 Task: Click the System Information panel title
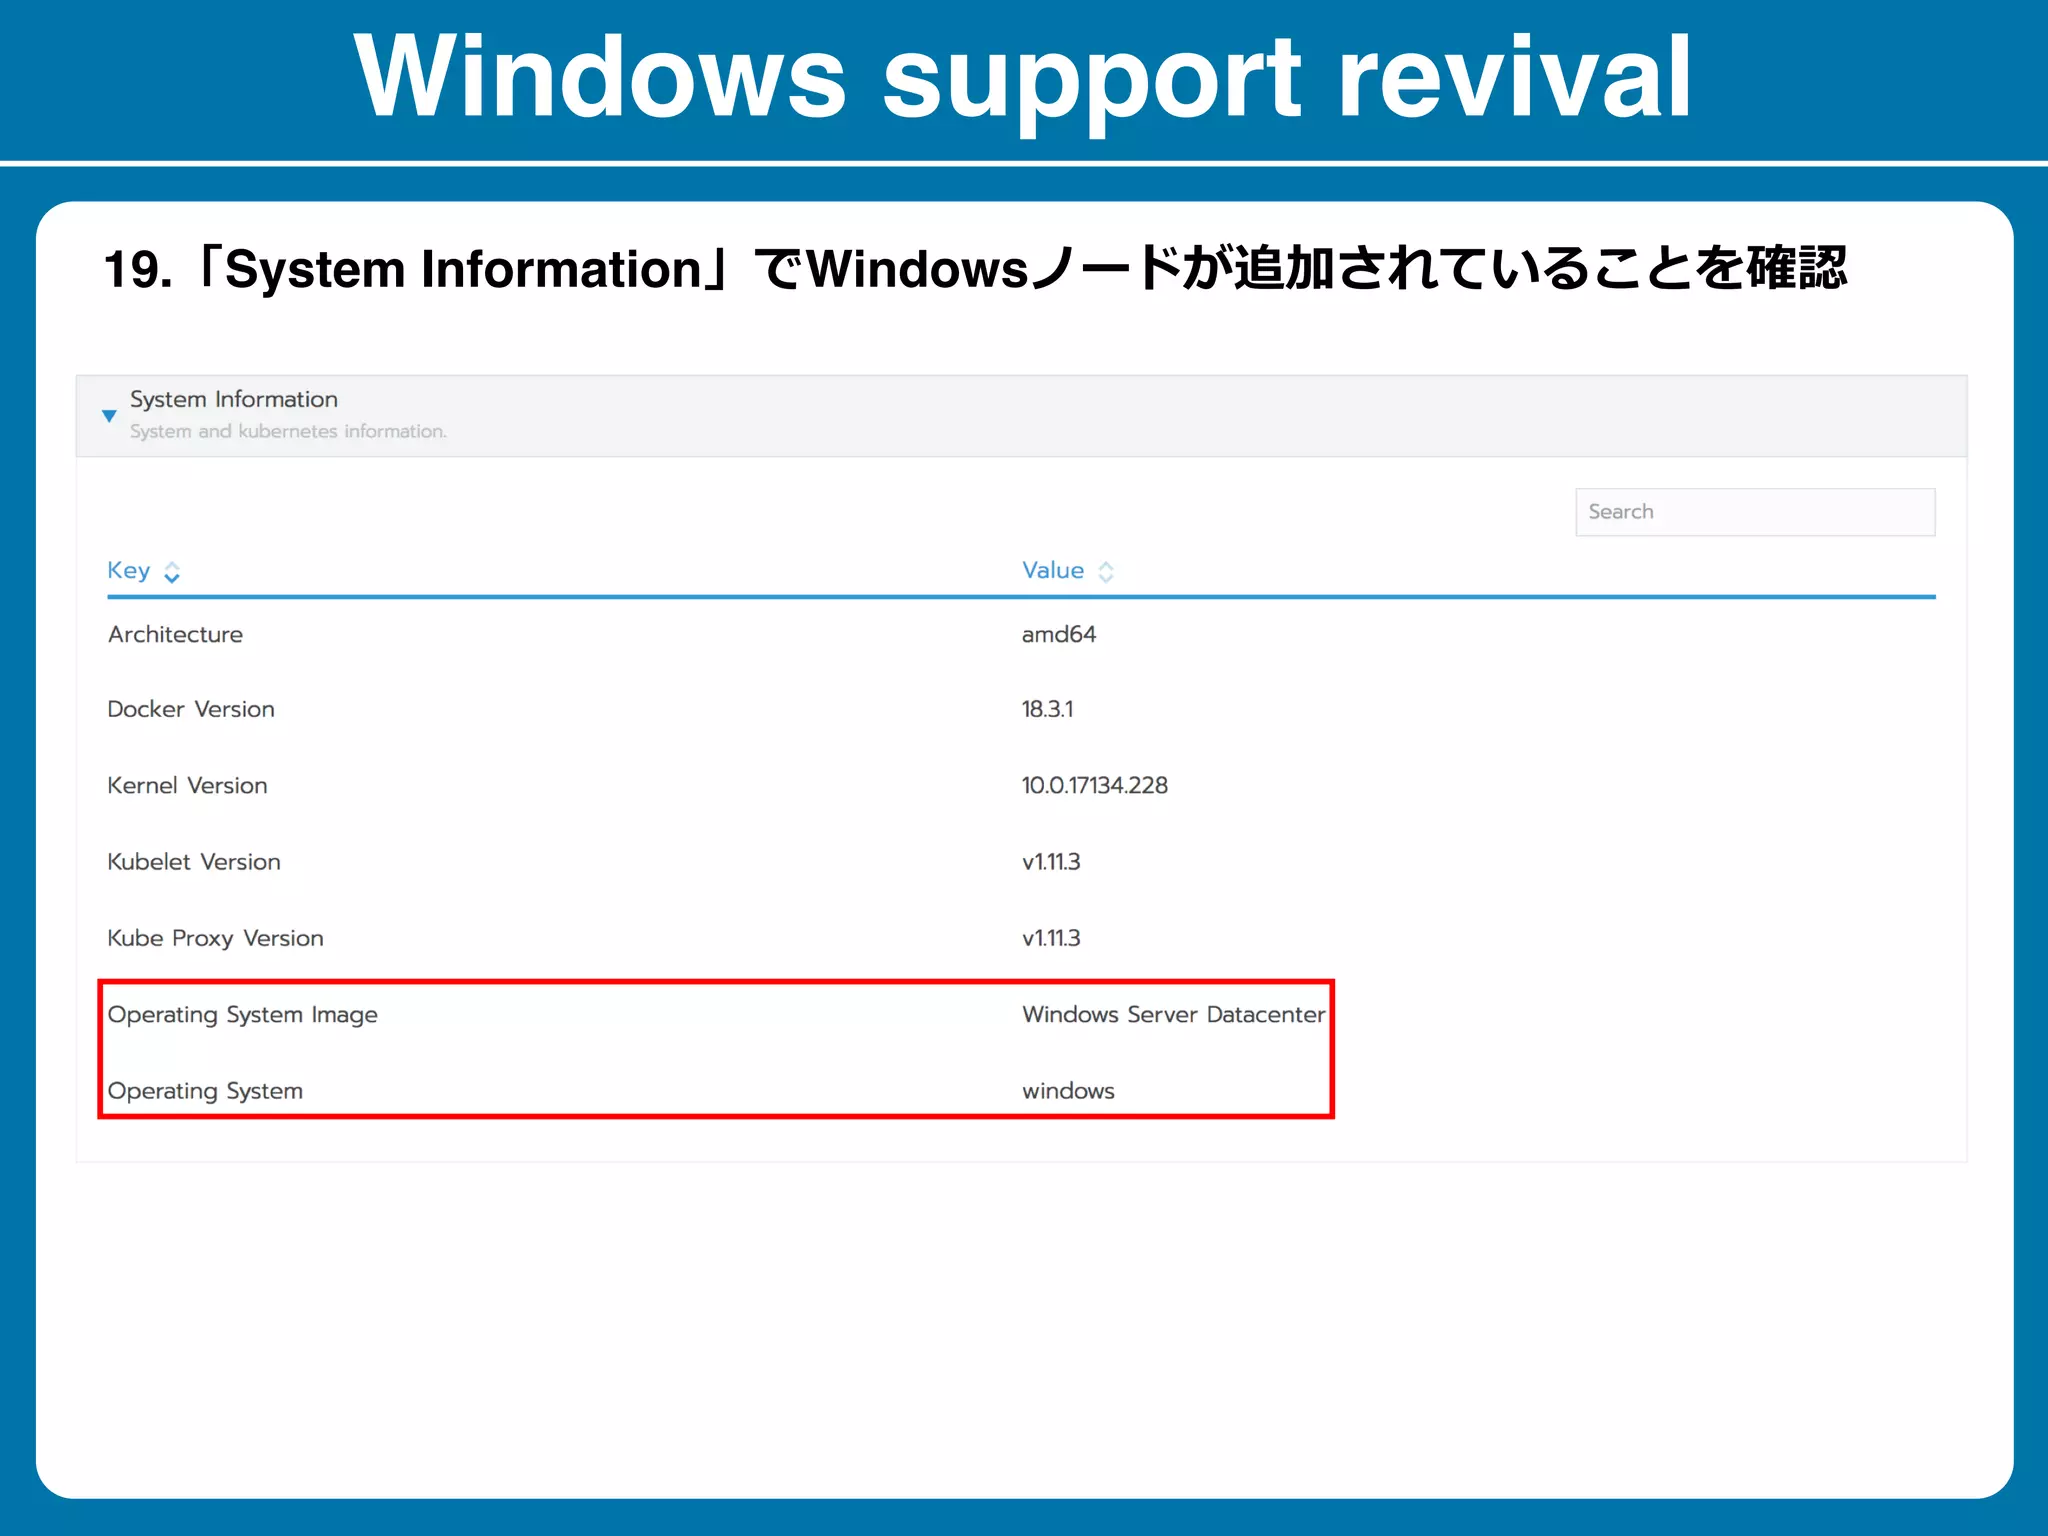(x=234, y=399)
